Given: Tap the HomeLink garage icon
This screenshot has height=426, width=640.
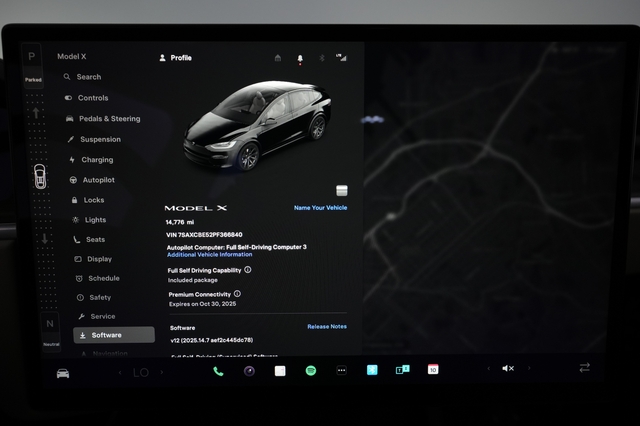Looking at the screenshot, I should coord(278,58).
